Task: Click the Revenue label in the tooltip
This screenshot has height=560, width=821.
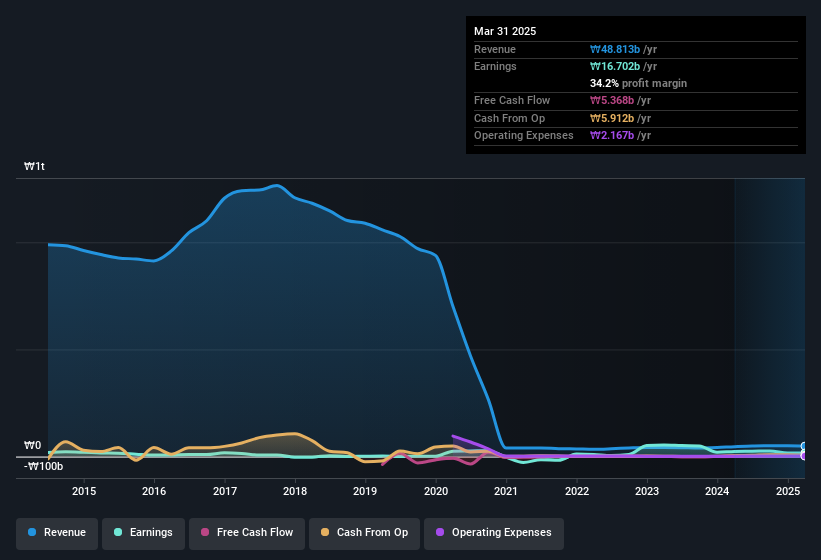Action: pos(495,49)
